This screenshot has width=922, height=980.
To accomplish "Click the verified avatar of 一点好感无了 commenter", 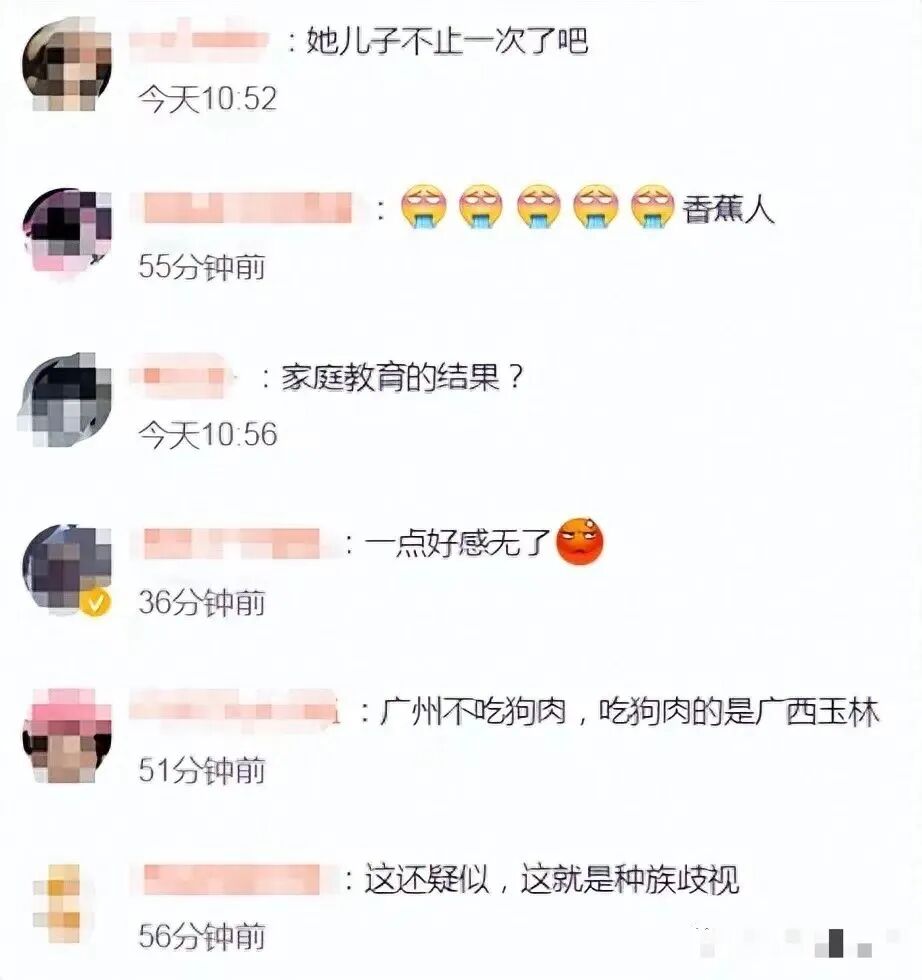I will click(67, 569).
